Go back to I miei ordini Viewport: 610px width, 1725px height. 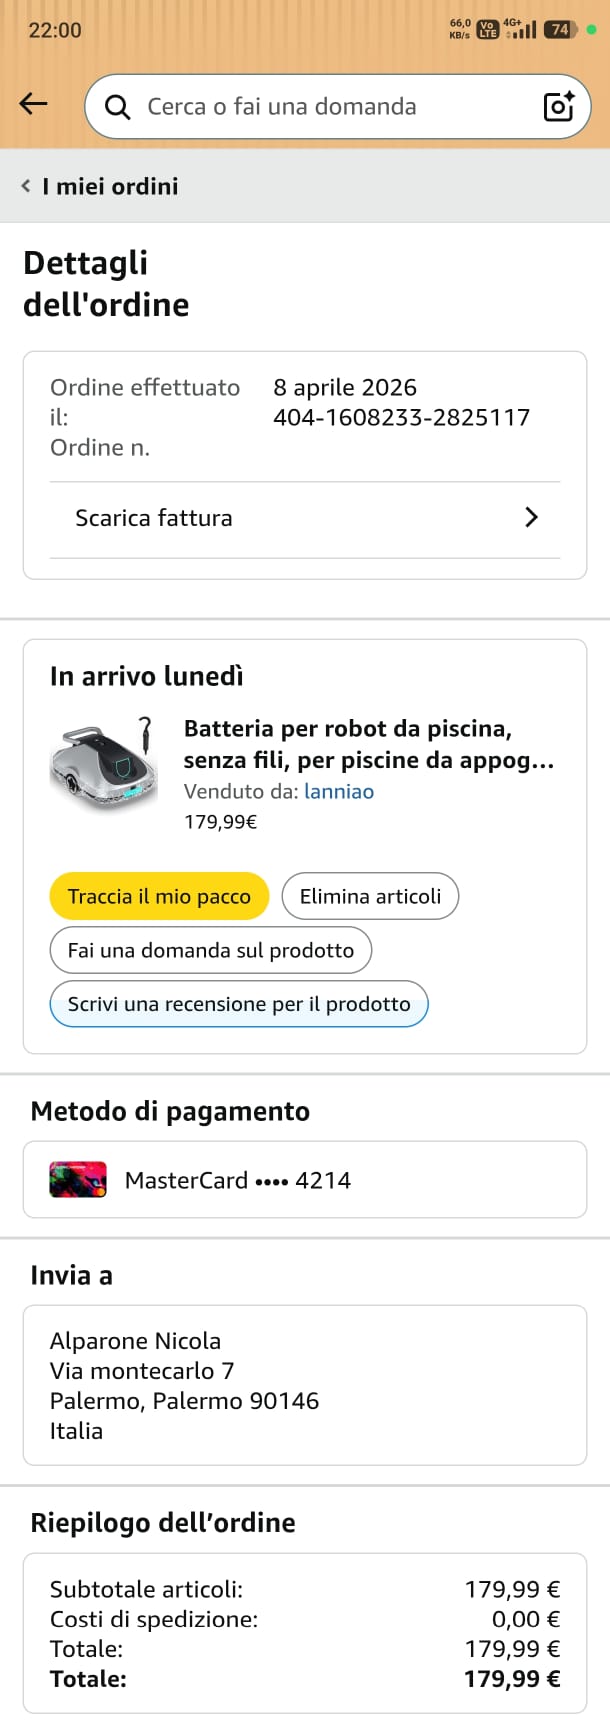coord(110,186)
